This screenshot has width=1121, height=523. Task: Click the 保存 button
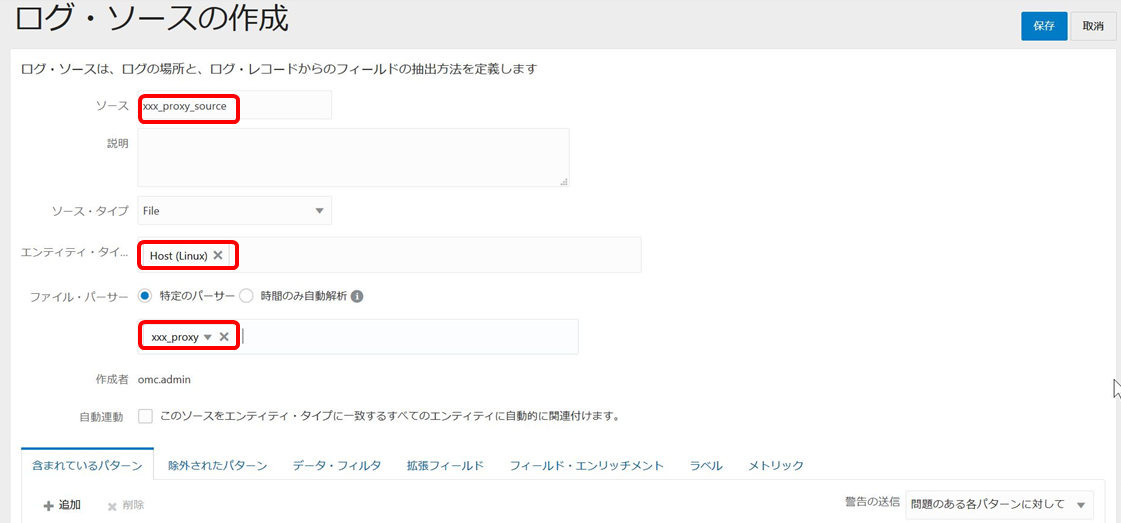(x=1044, y=26)
